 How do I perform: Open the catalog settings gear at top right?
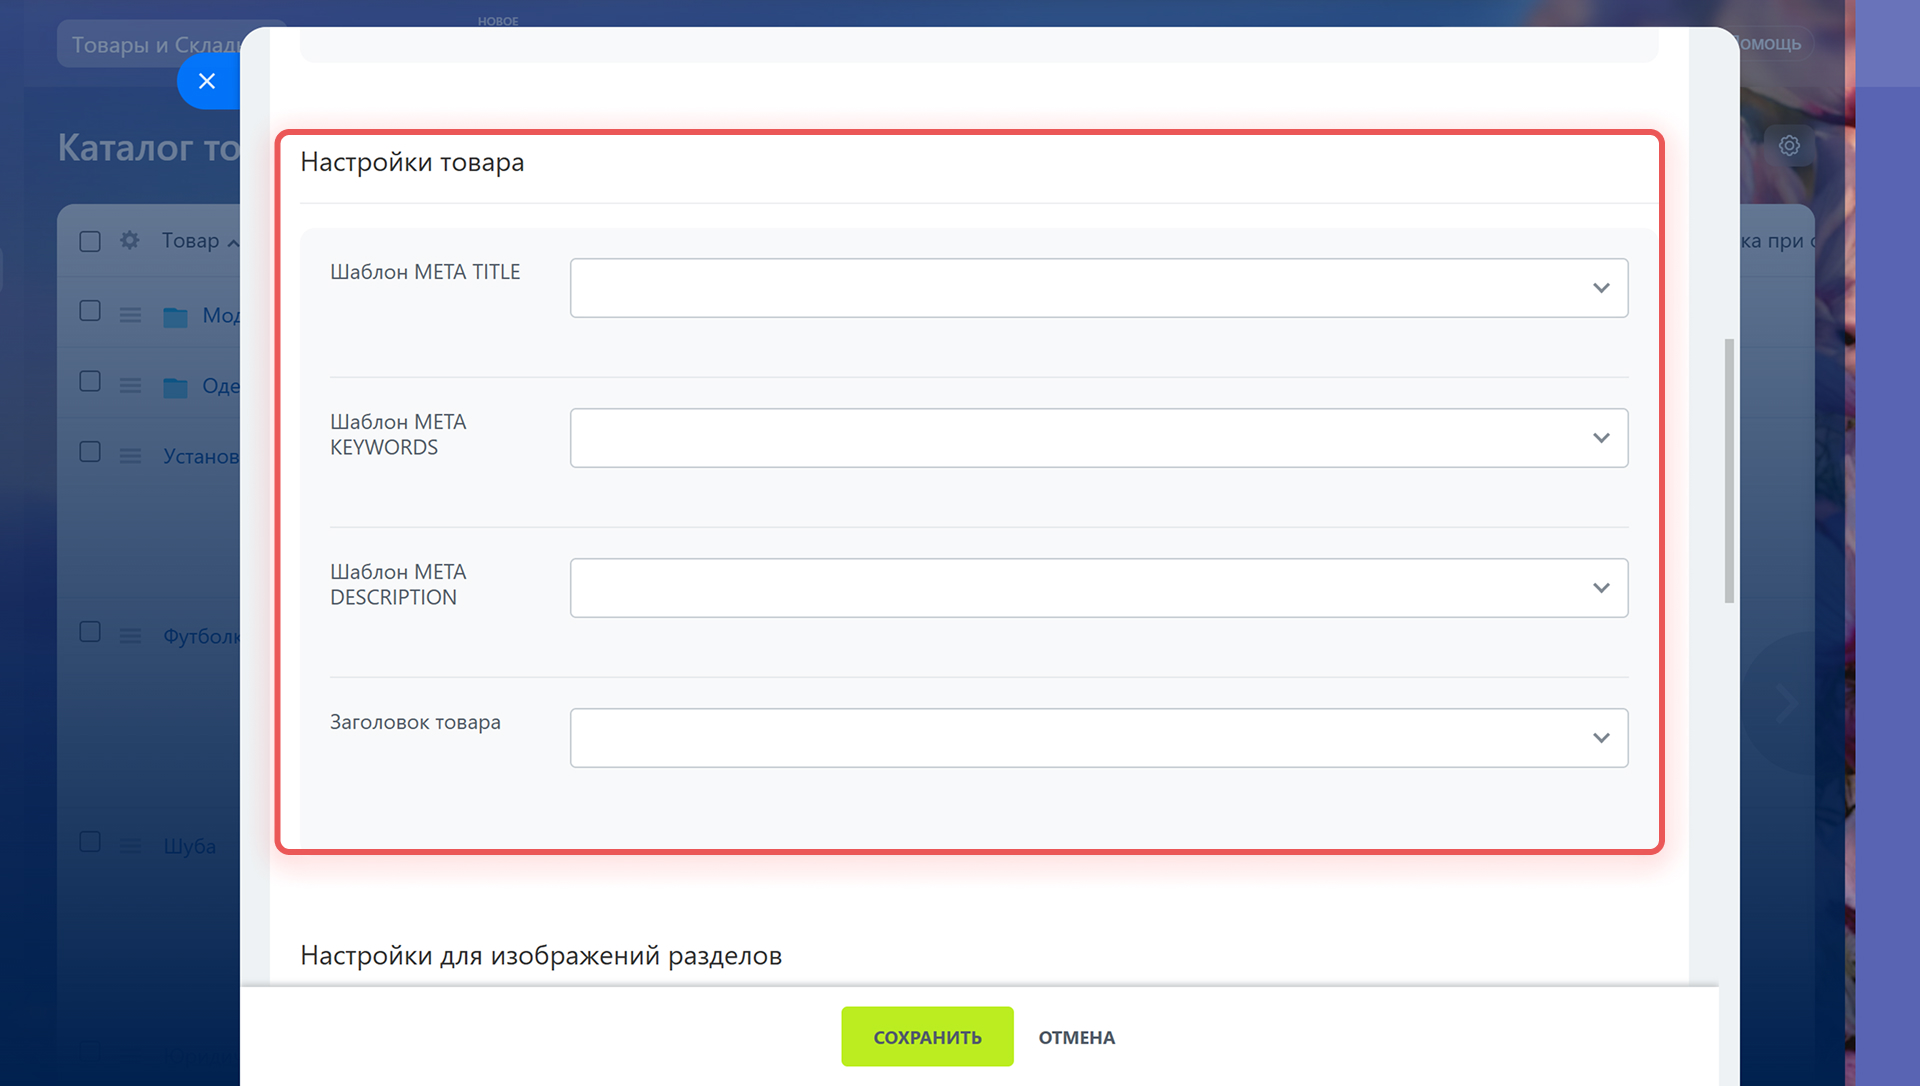[x=1789, y=146]
